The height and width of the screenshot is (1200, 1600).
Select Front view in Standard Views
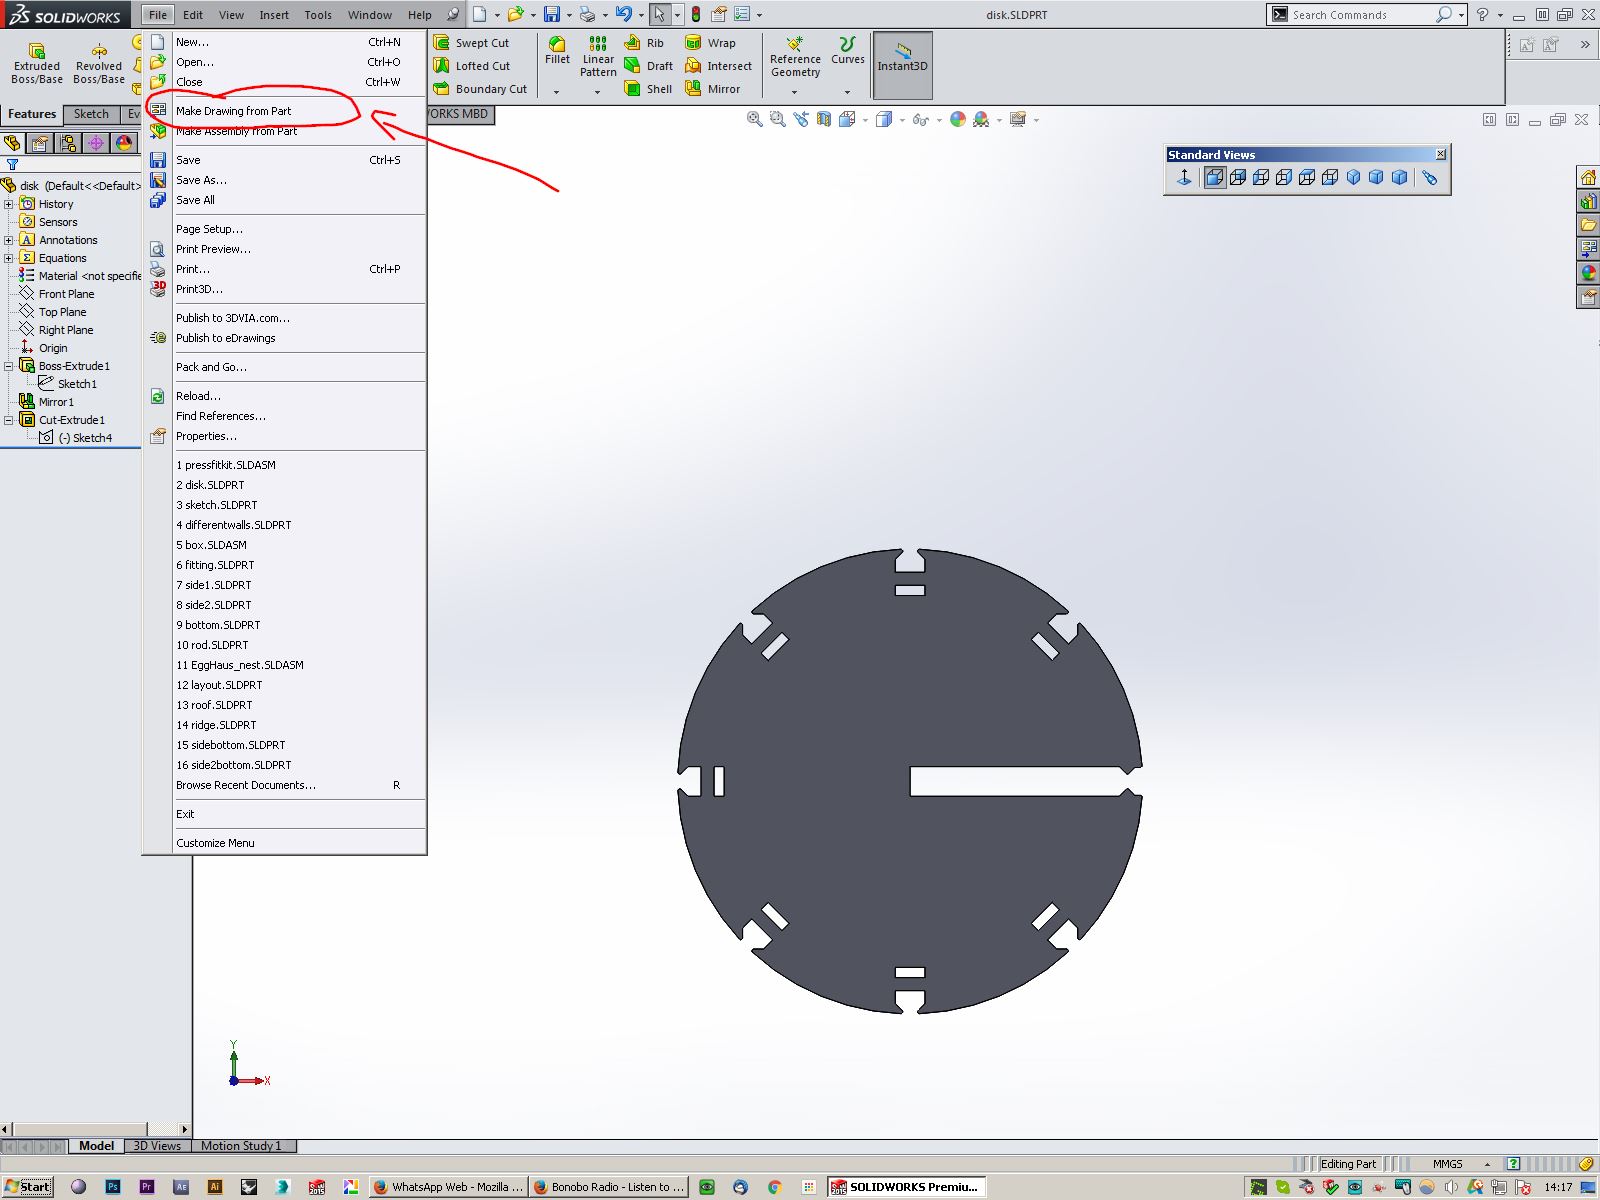click(x=1214, y=177)
